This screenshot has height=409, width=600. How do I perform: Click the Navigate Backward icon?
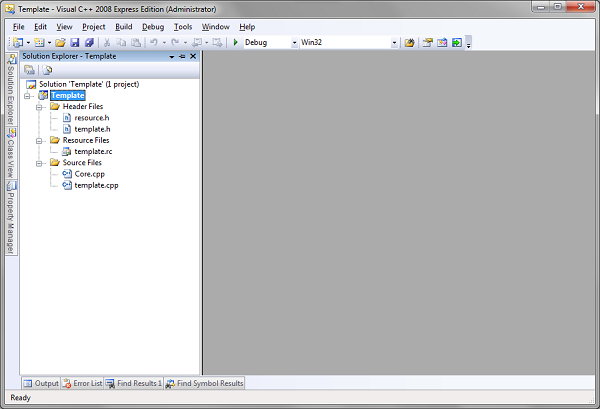click(x=197, y=42)
